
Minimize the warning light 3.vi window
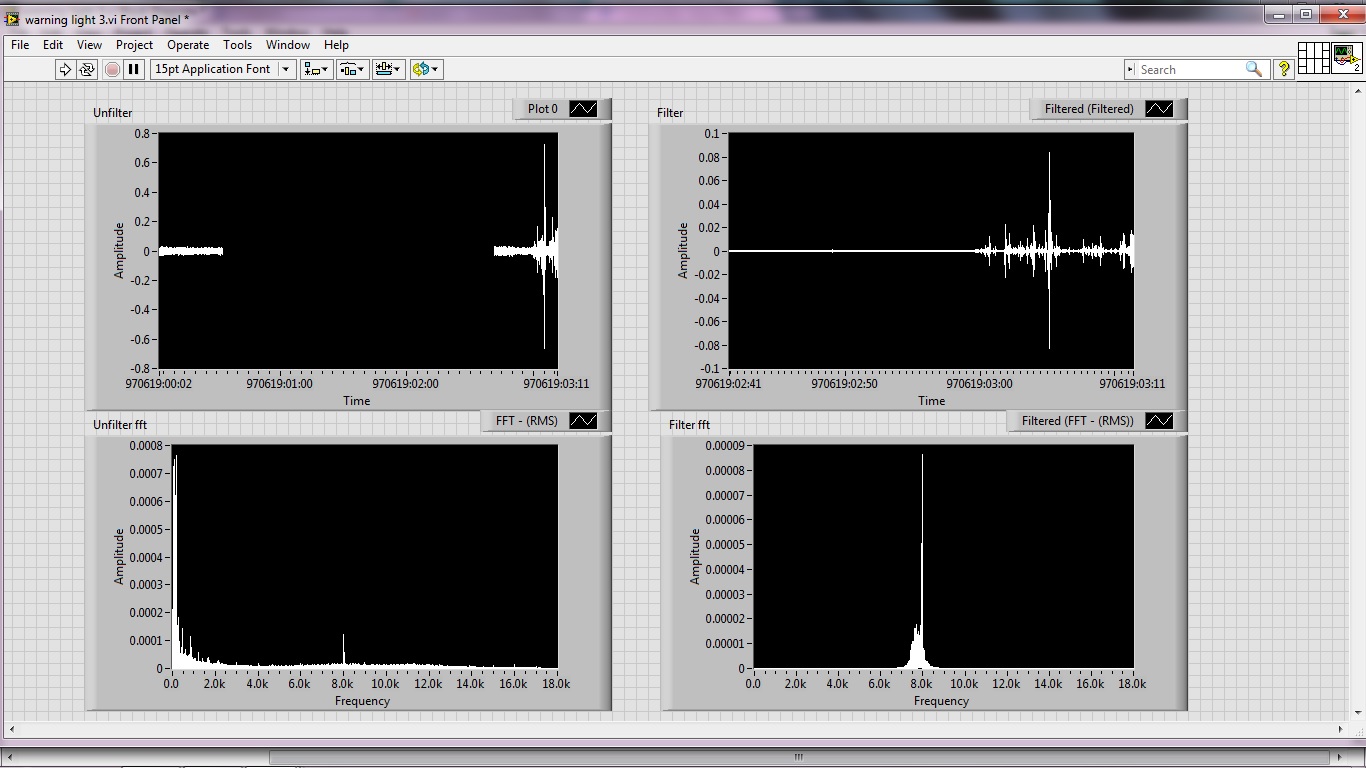click(1278, 14)
